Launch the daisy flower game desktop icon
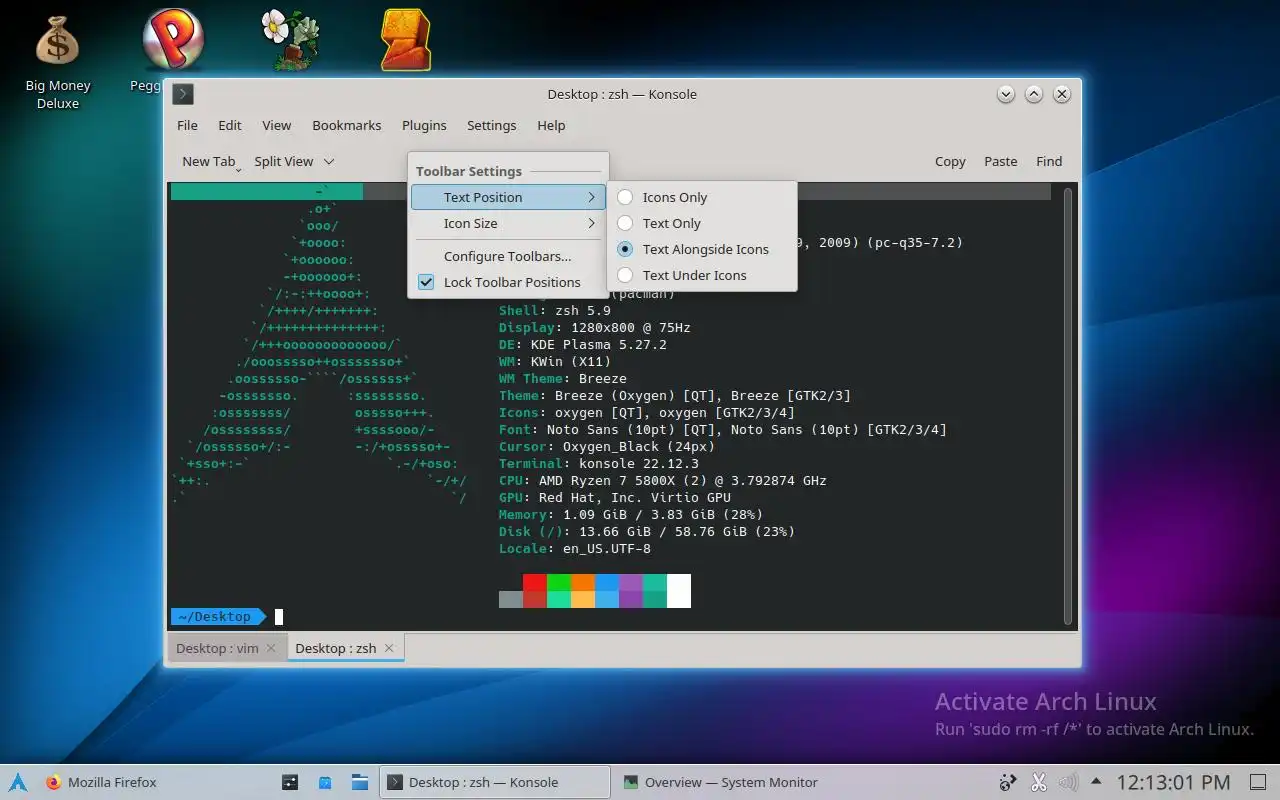The width and height of the screenshot is (1280, 800). click(290, 40)
